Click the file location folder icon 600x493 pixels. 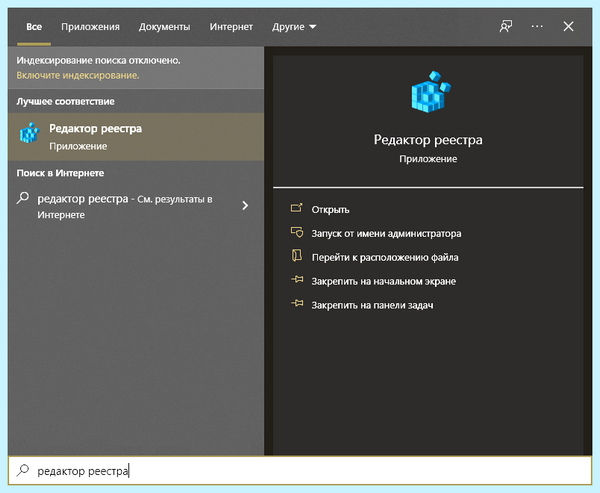click(297, 256)
